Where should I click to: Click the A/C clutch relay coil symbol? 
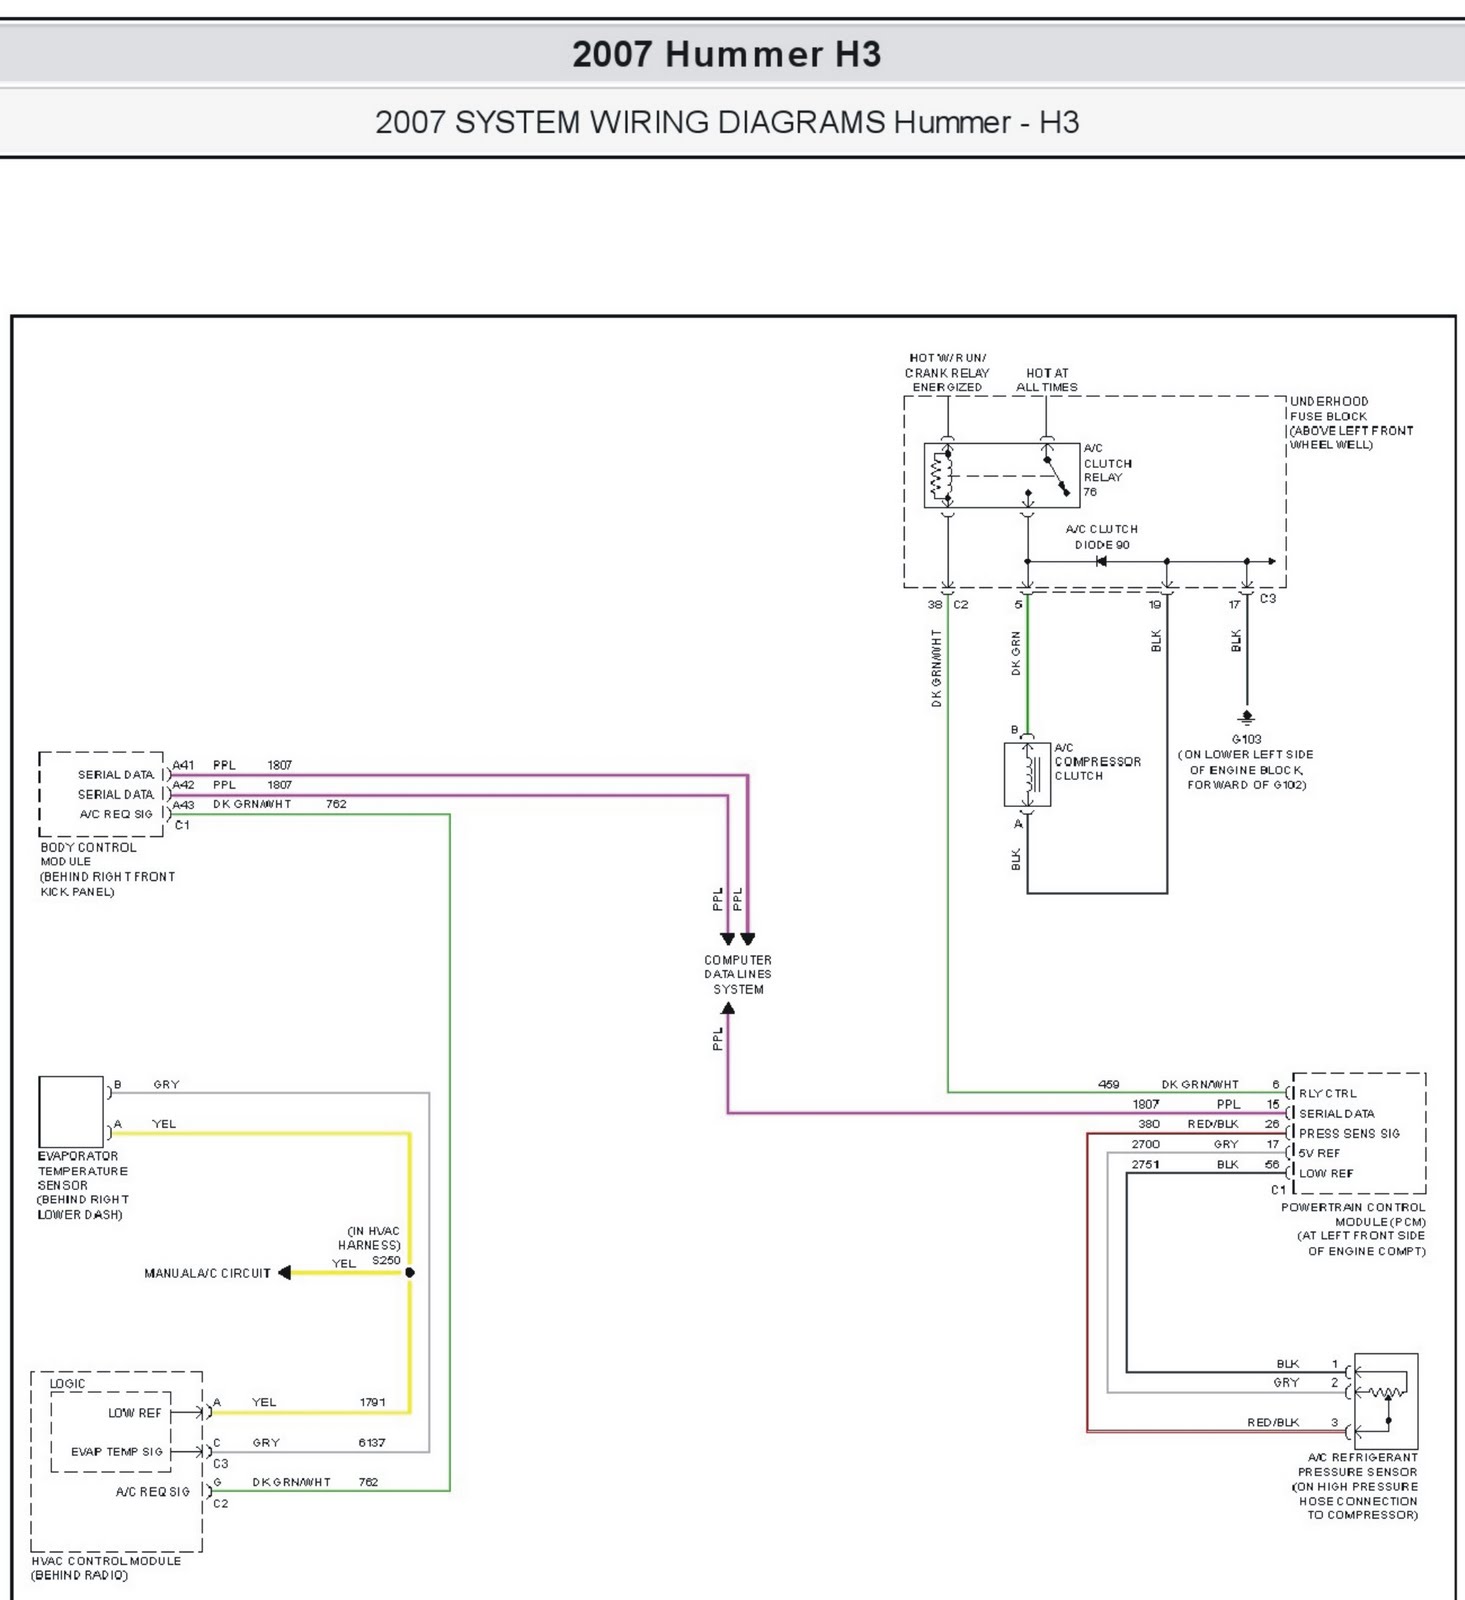point(940,475)
